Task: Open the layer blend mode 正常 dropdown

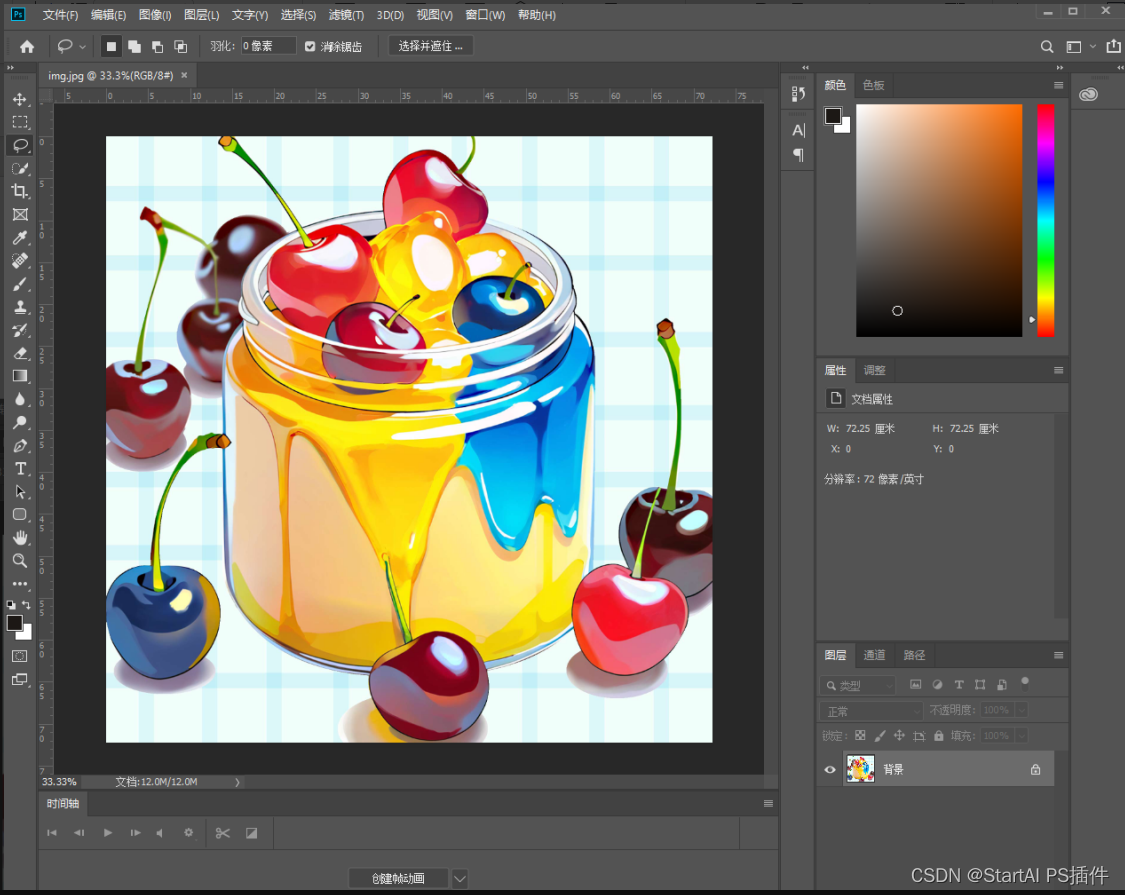Action: point(871,711)
